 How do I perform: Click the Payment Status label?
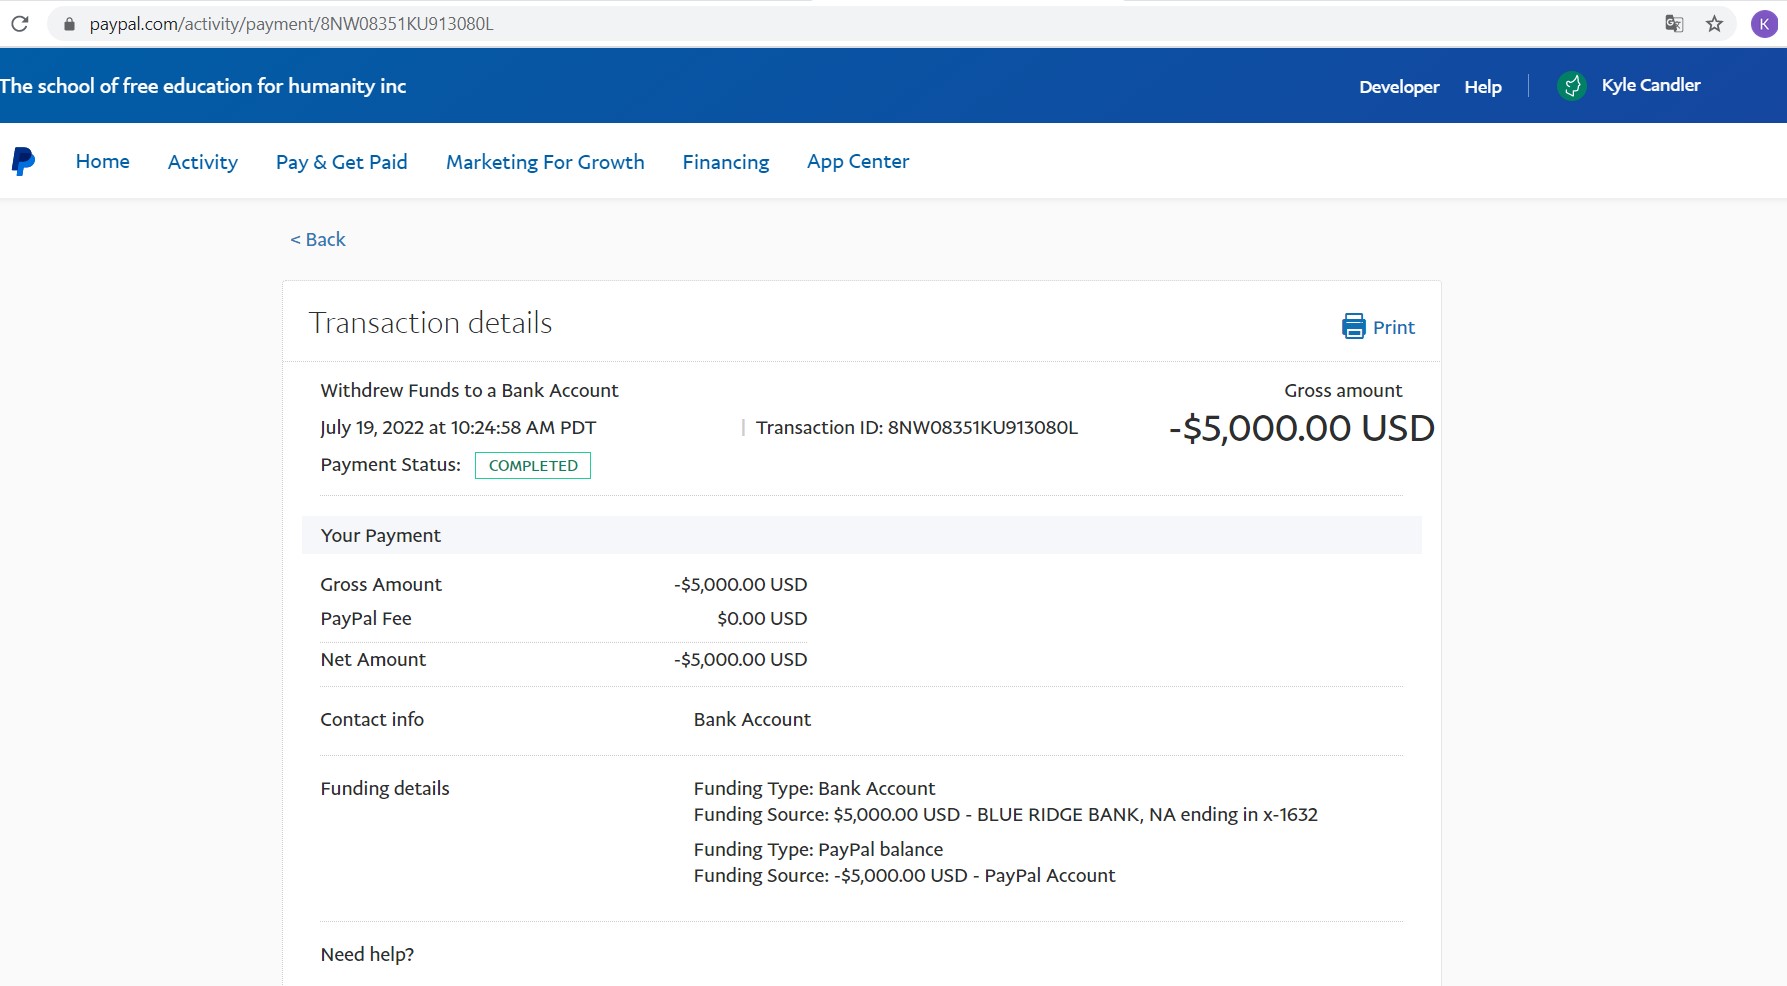[390, 464]
